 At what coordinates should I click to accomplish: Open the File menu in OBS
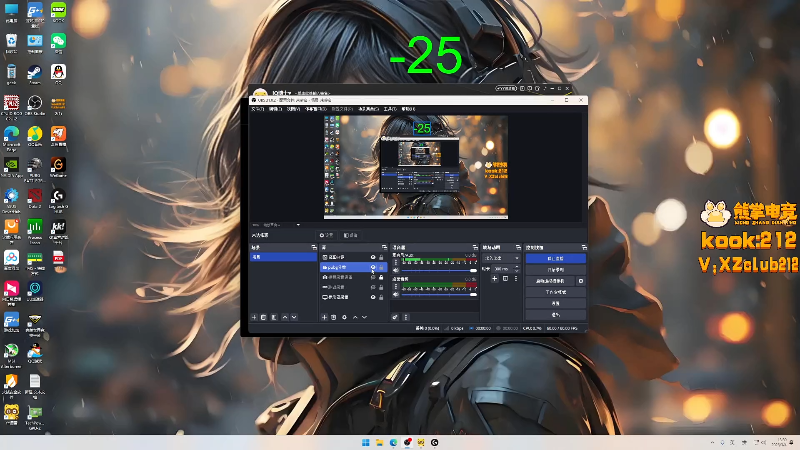258,109
